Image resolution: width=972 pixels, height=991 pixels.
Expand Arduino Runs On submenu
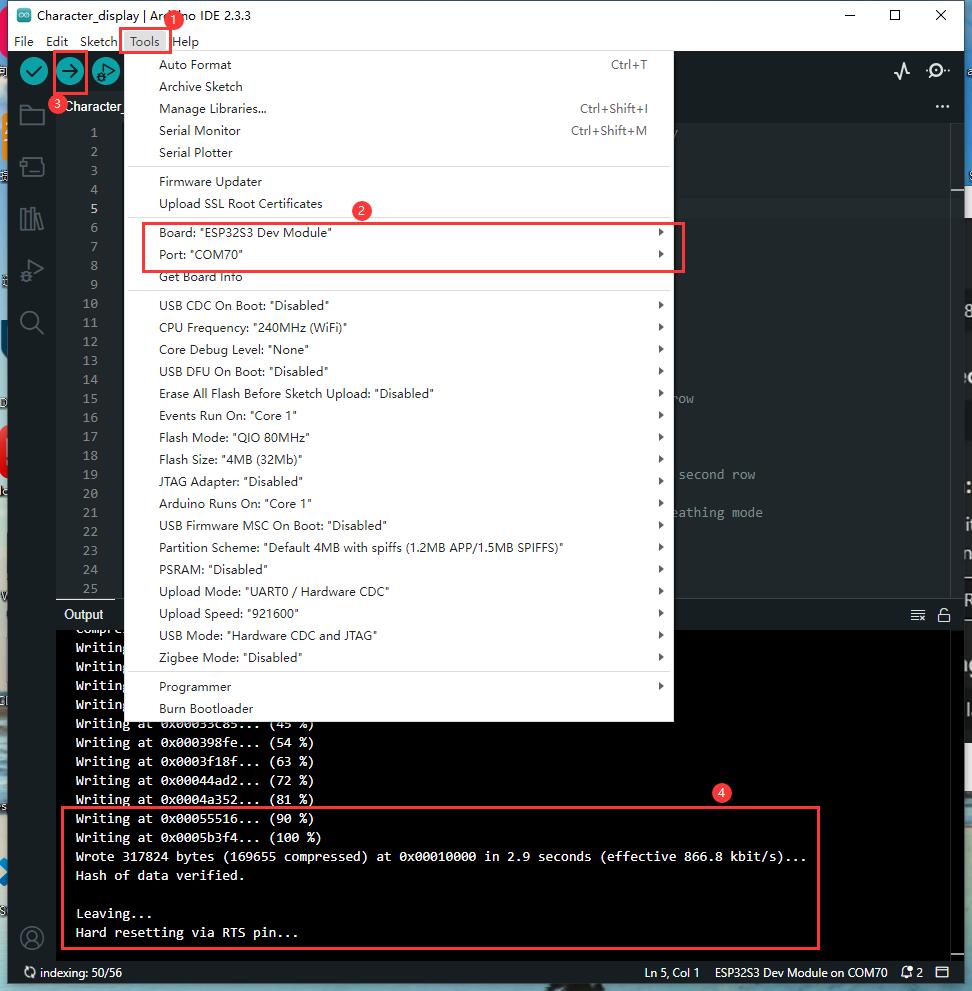tap(399, 504)
